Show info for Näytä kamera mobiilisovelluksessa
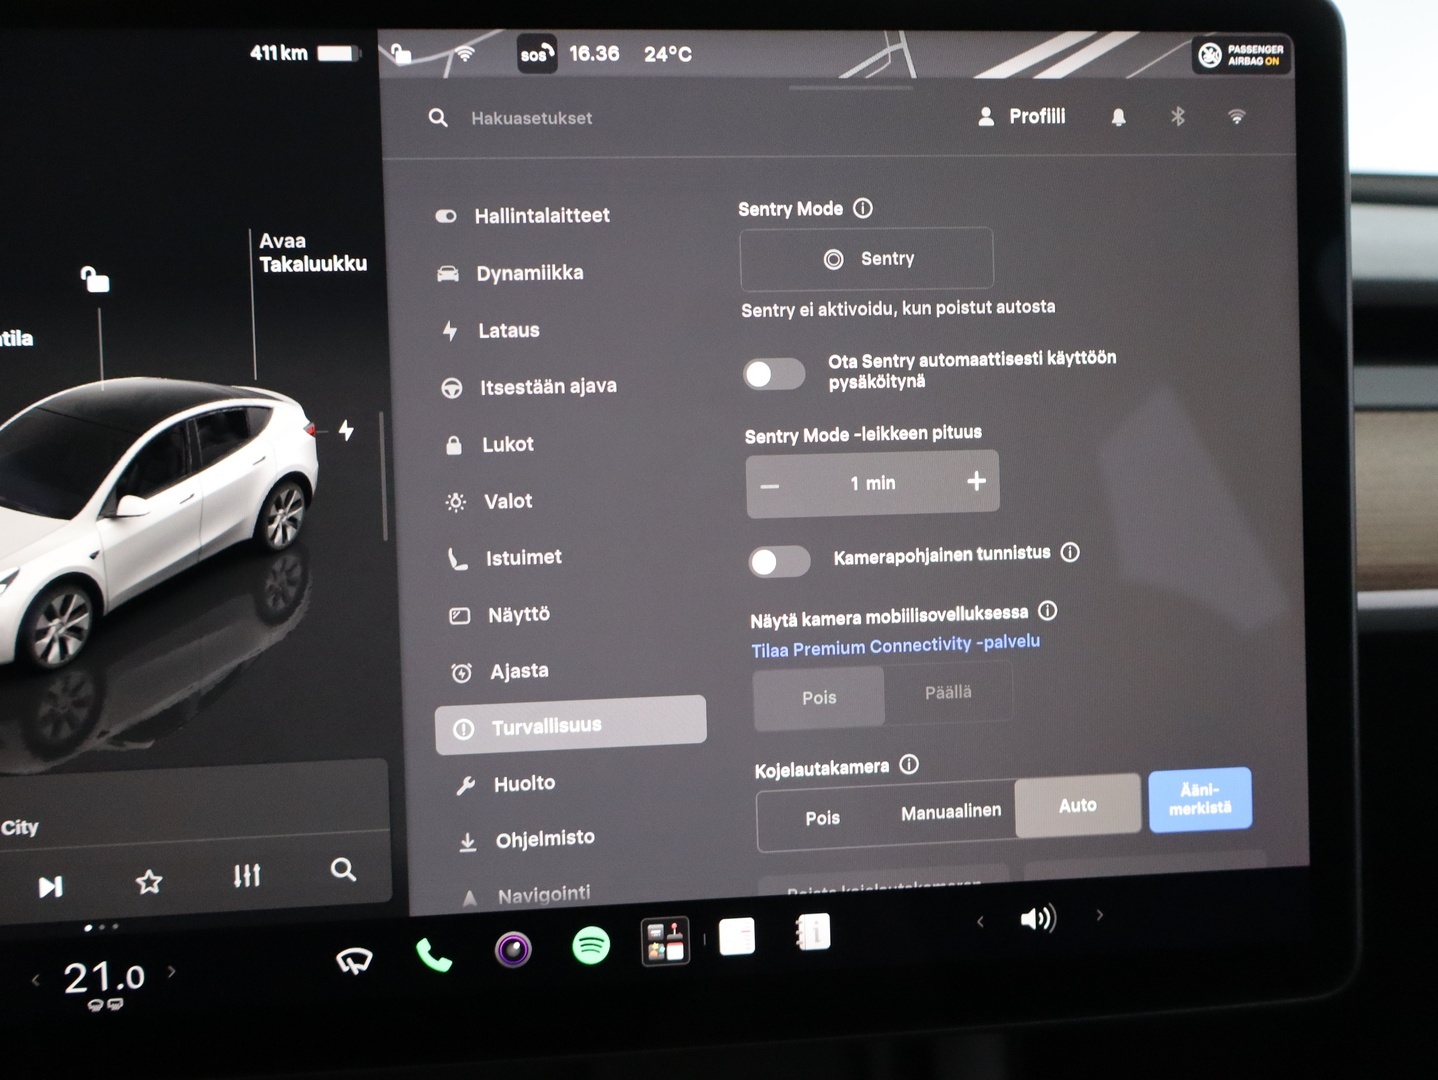Viewport: 1438px width, 1080px height. [1048, 610]
